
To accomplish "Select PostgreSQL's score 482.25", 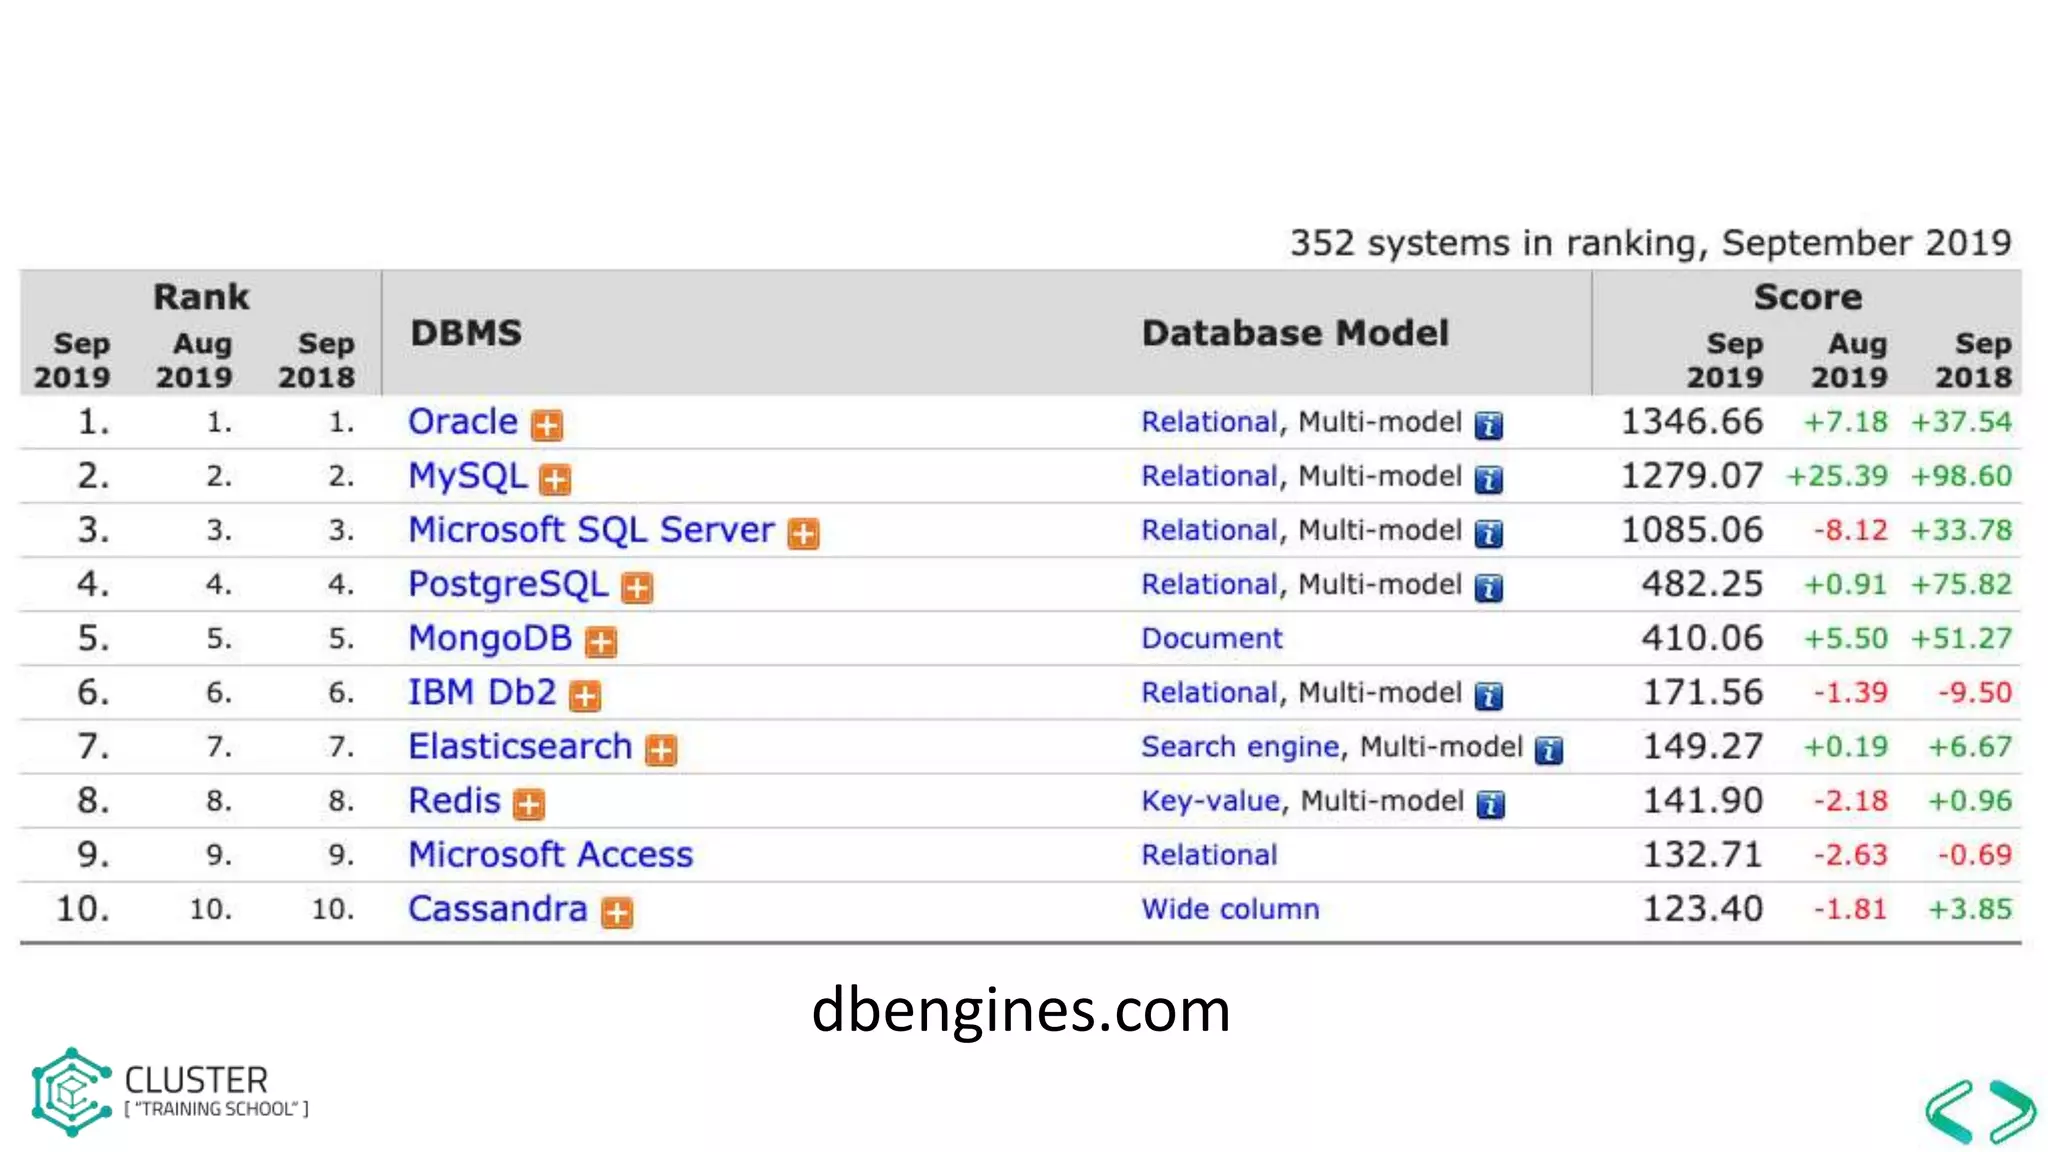I will click(x=1703, y=584).
